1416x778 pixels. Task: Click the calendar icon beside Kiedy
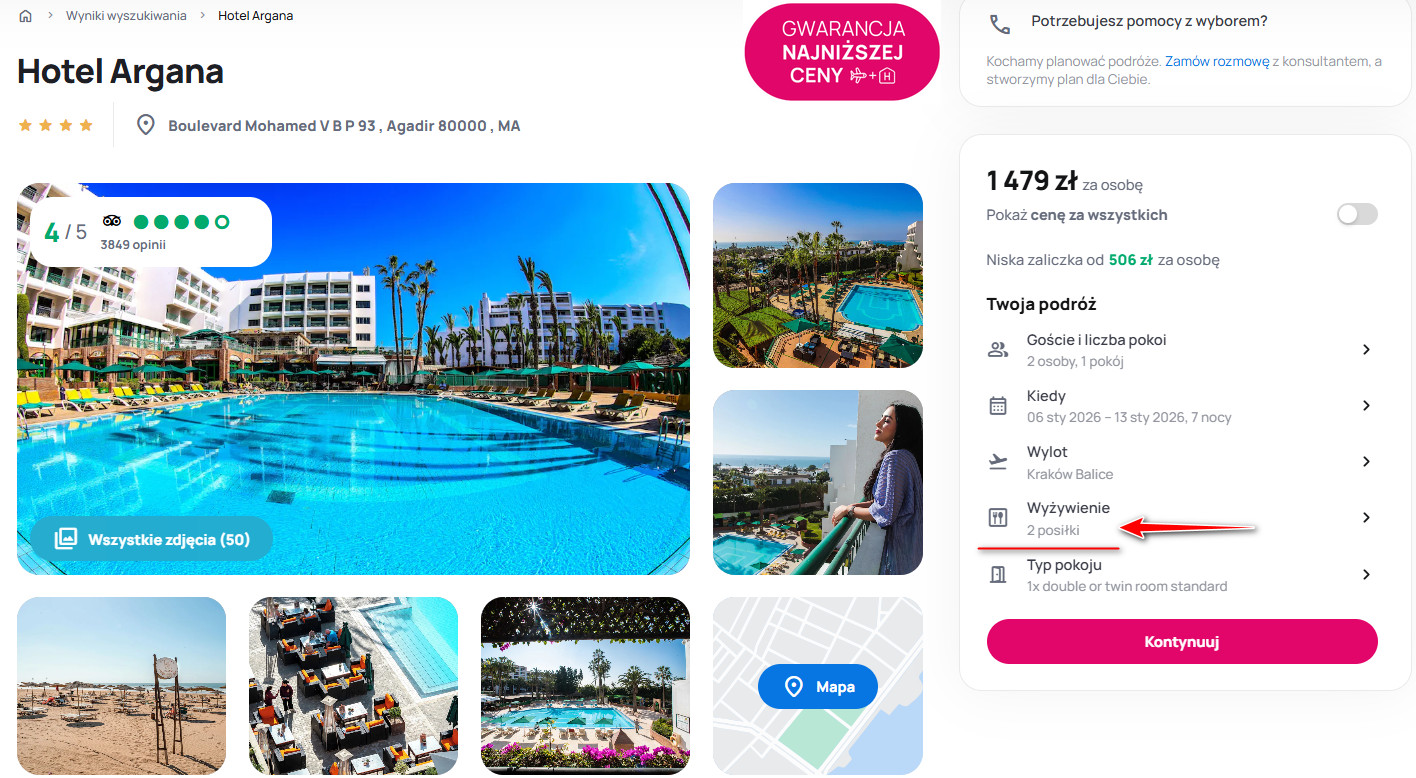click(x=998, y=405)
